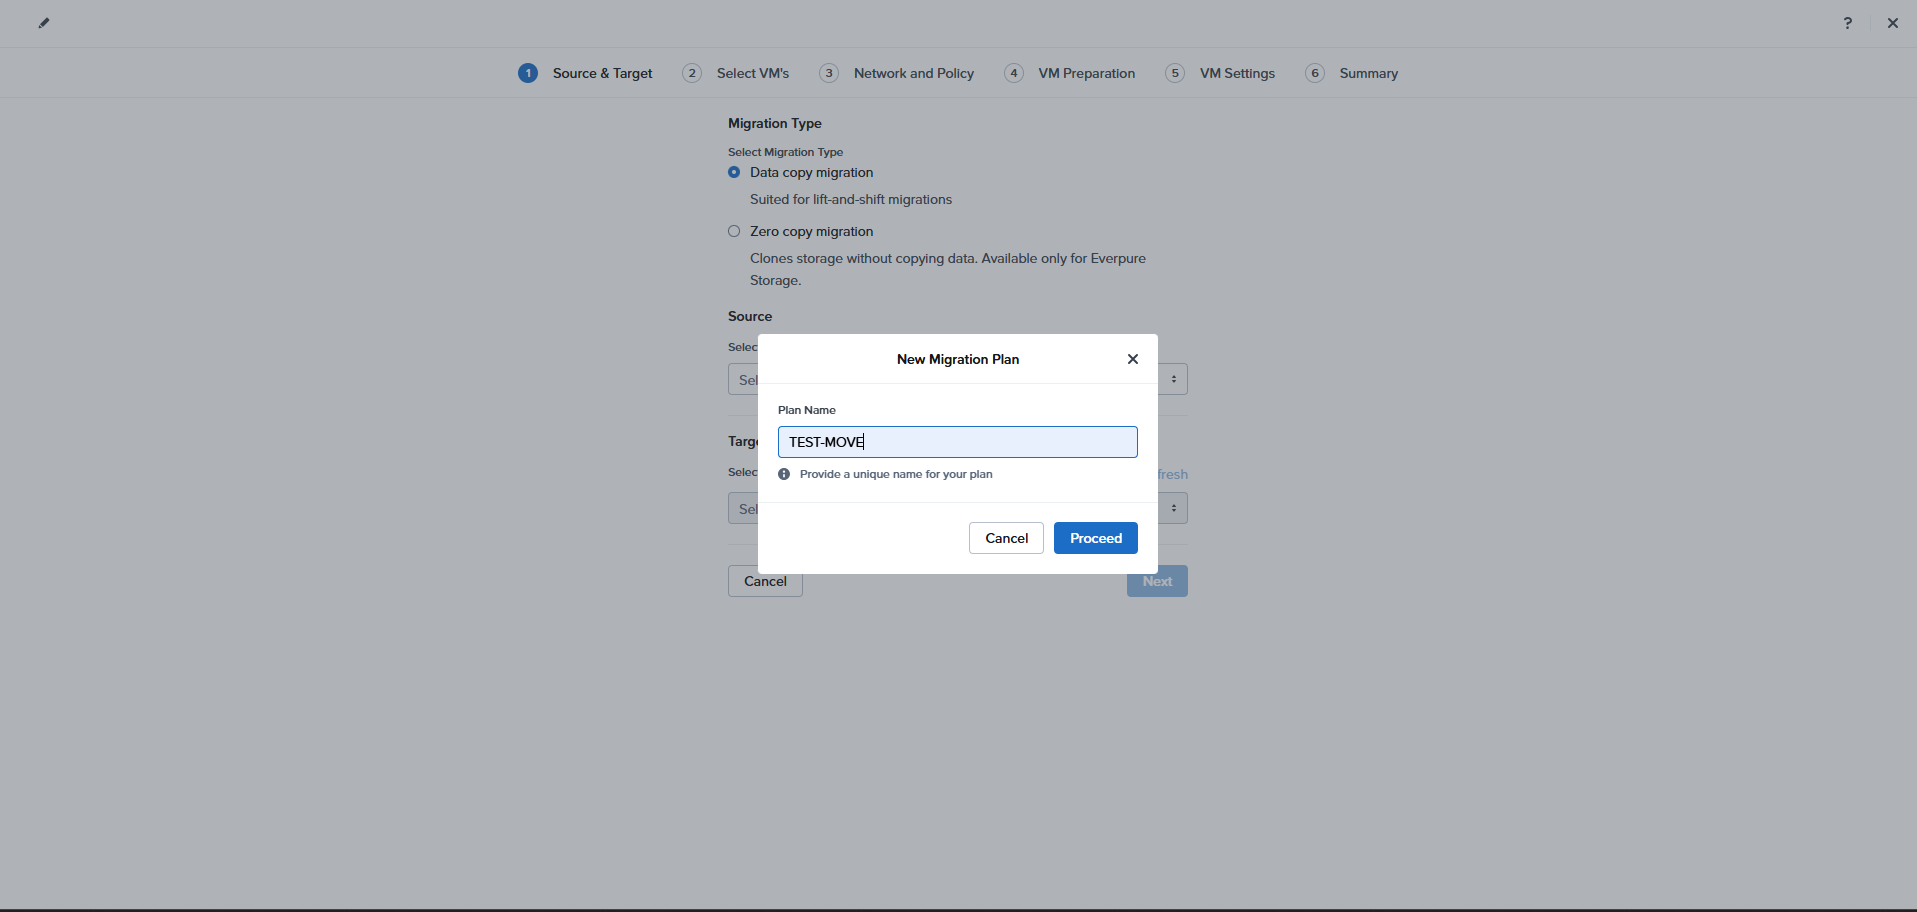Image resolution: width=1917 pixels, height=912 pixels.
Task: Select Data copy migration radio button
Action: point(734,172)
